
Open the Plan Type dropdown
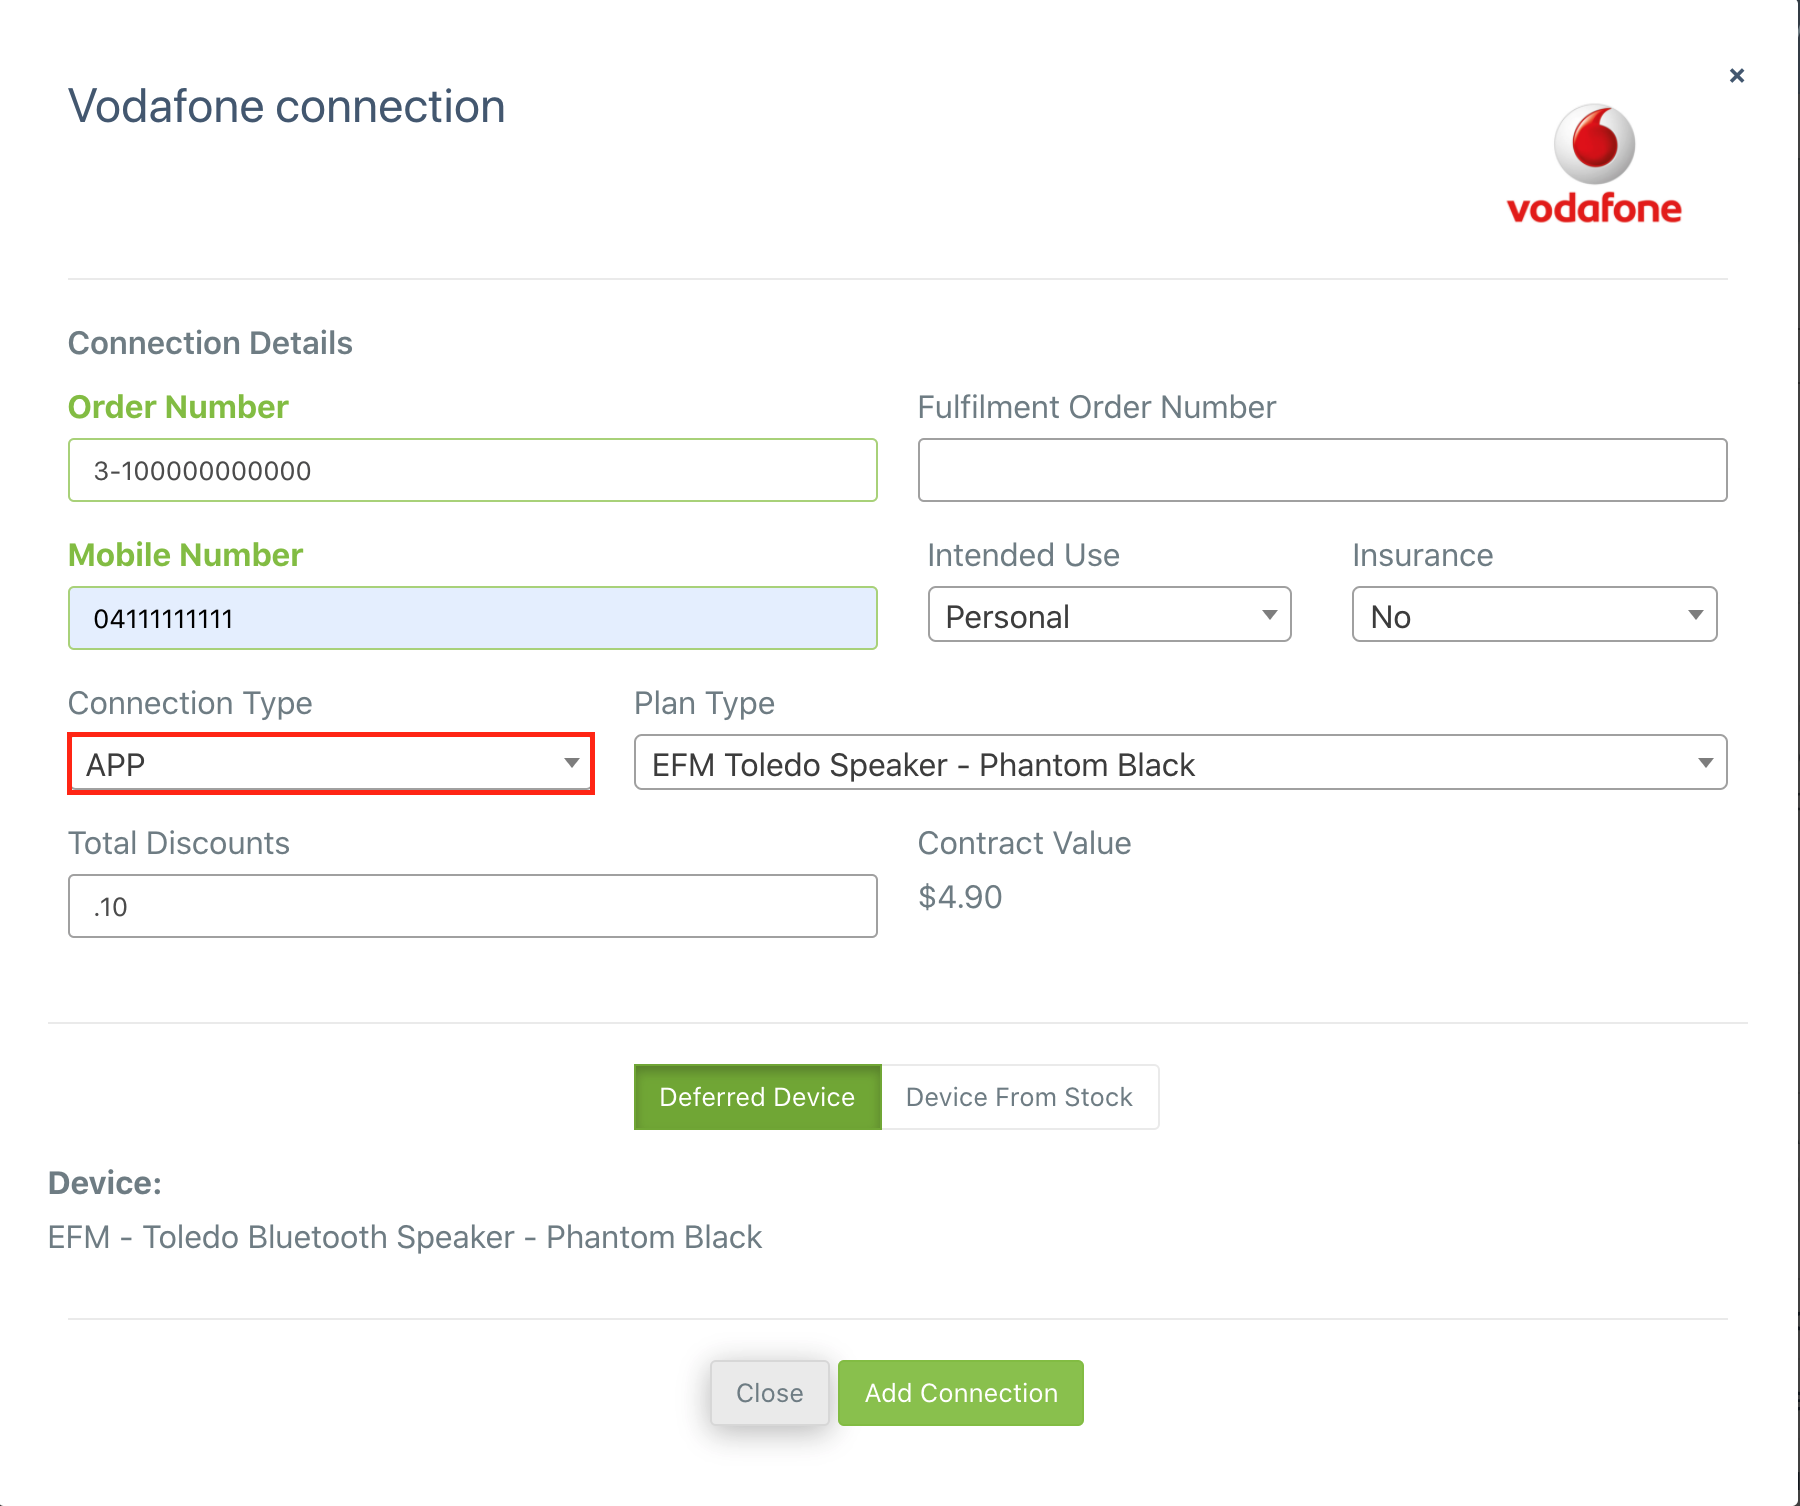(1181, 762)
